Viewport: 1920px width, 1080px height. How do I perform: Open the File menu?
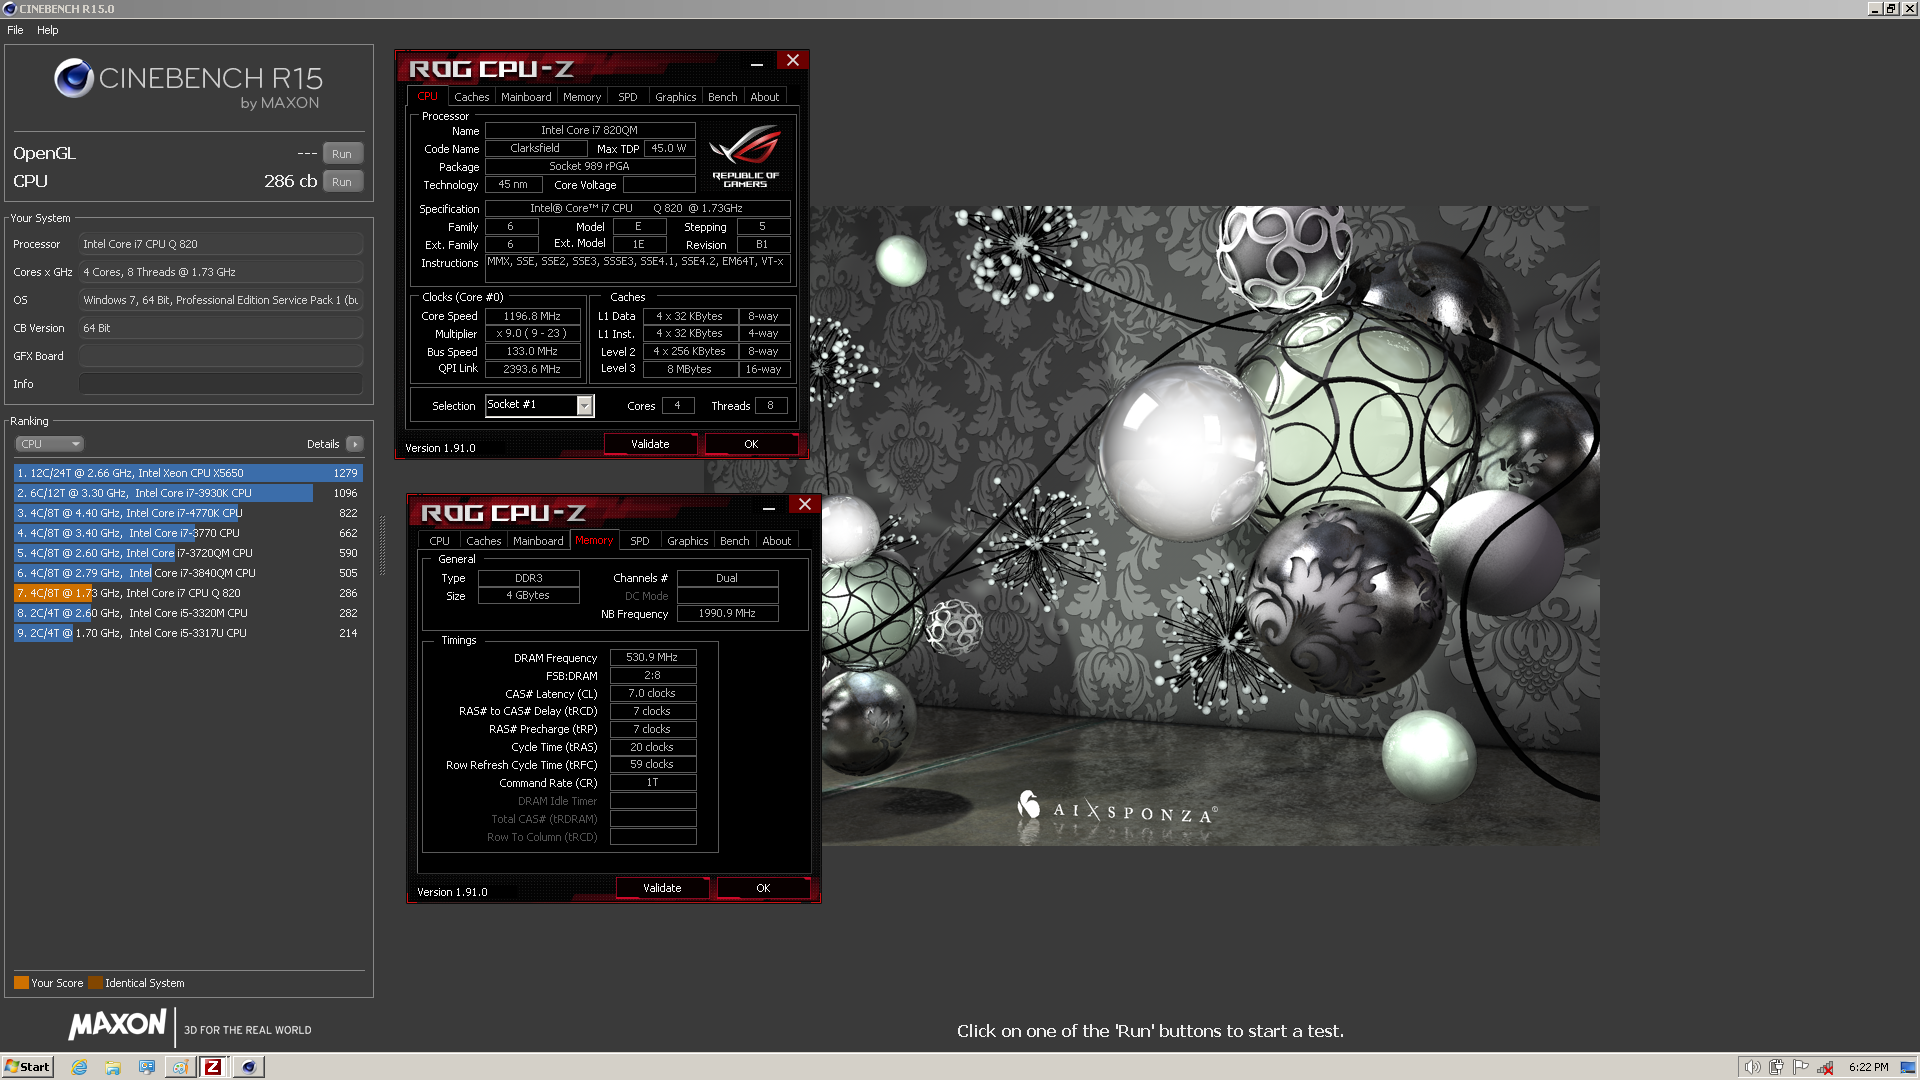(x=15, y=30)
